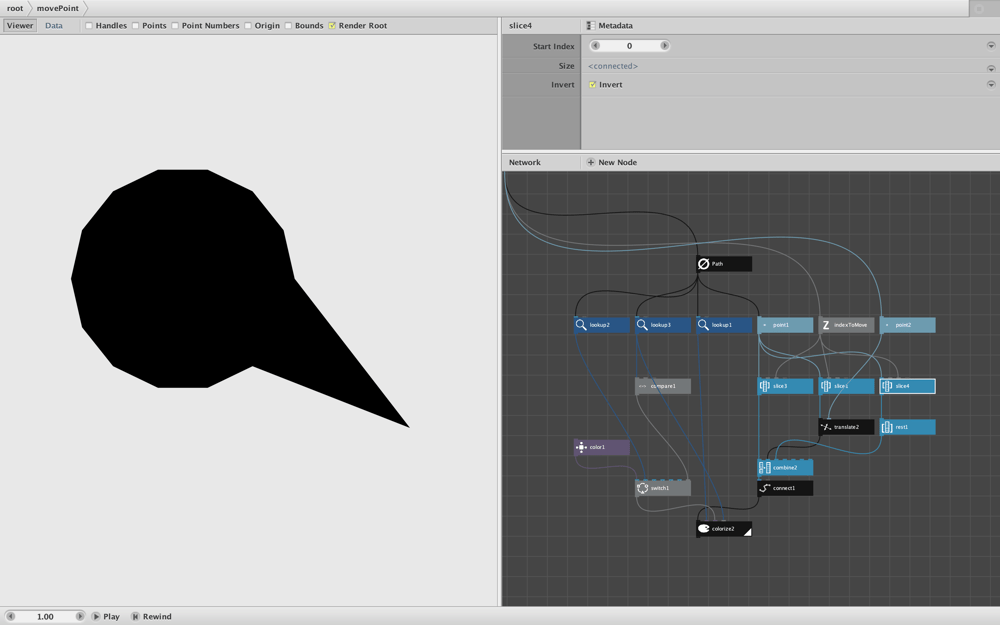1000x625 pixels.
Task: Click the lookup2 node magnifier icon
Action: click(581, 325)
